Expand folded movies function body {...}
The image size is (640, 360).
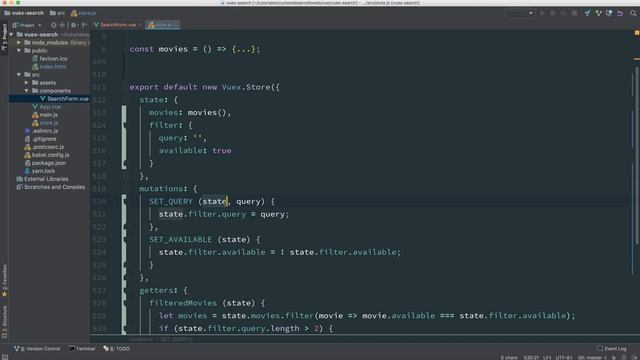tap(245, 49)
